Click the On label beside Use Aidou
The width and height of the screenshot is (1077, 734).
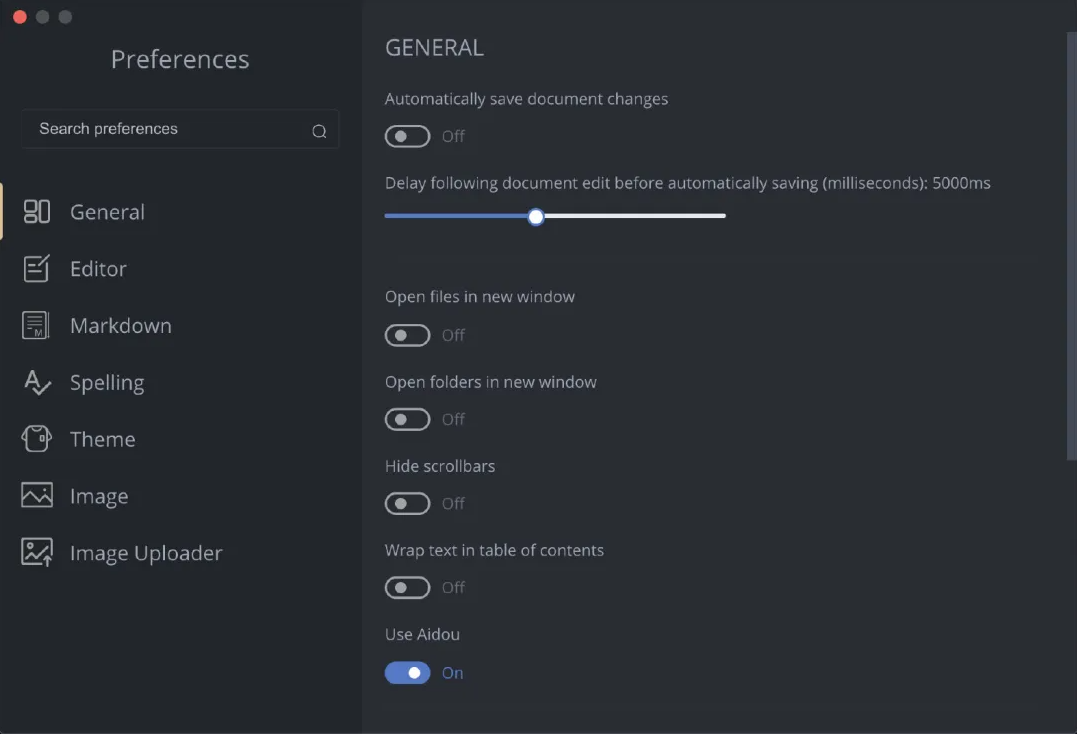point(452,673)
